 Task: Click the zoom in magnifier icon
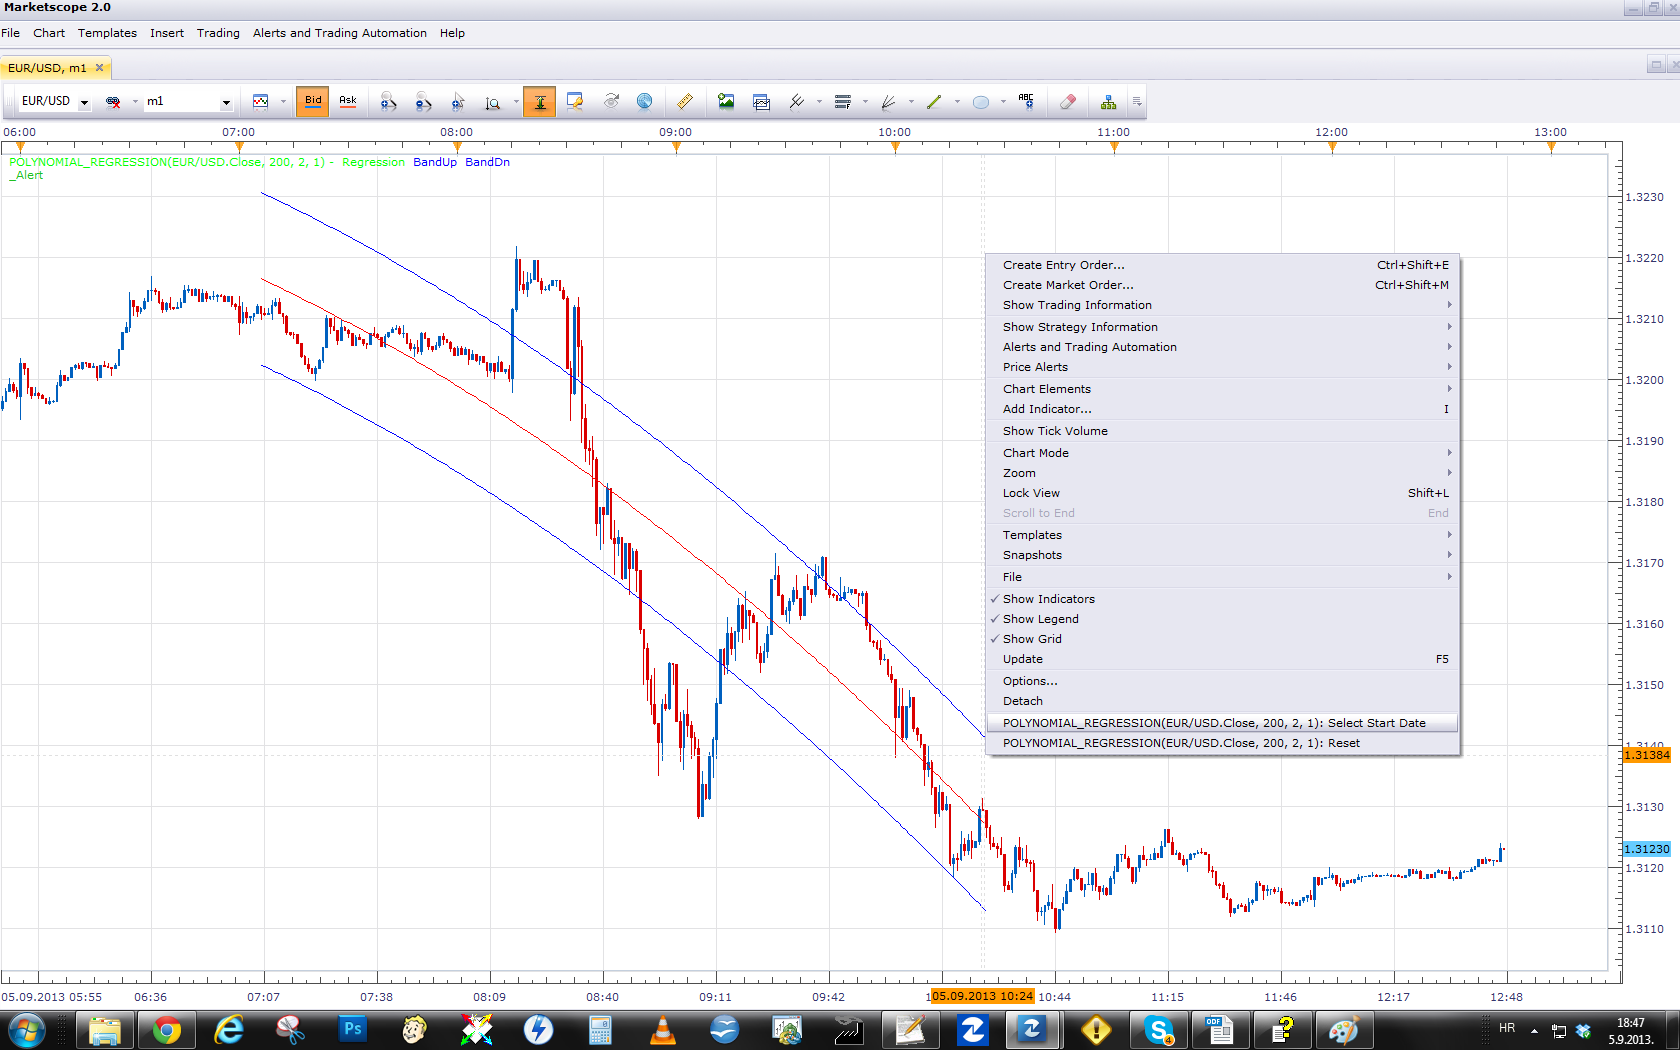coord(388,101)
